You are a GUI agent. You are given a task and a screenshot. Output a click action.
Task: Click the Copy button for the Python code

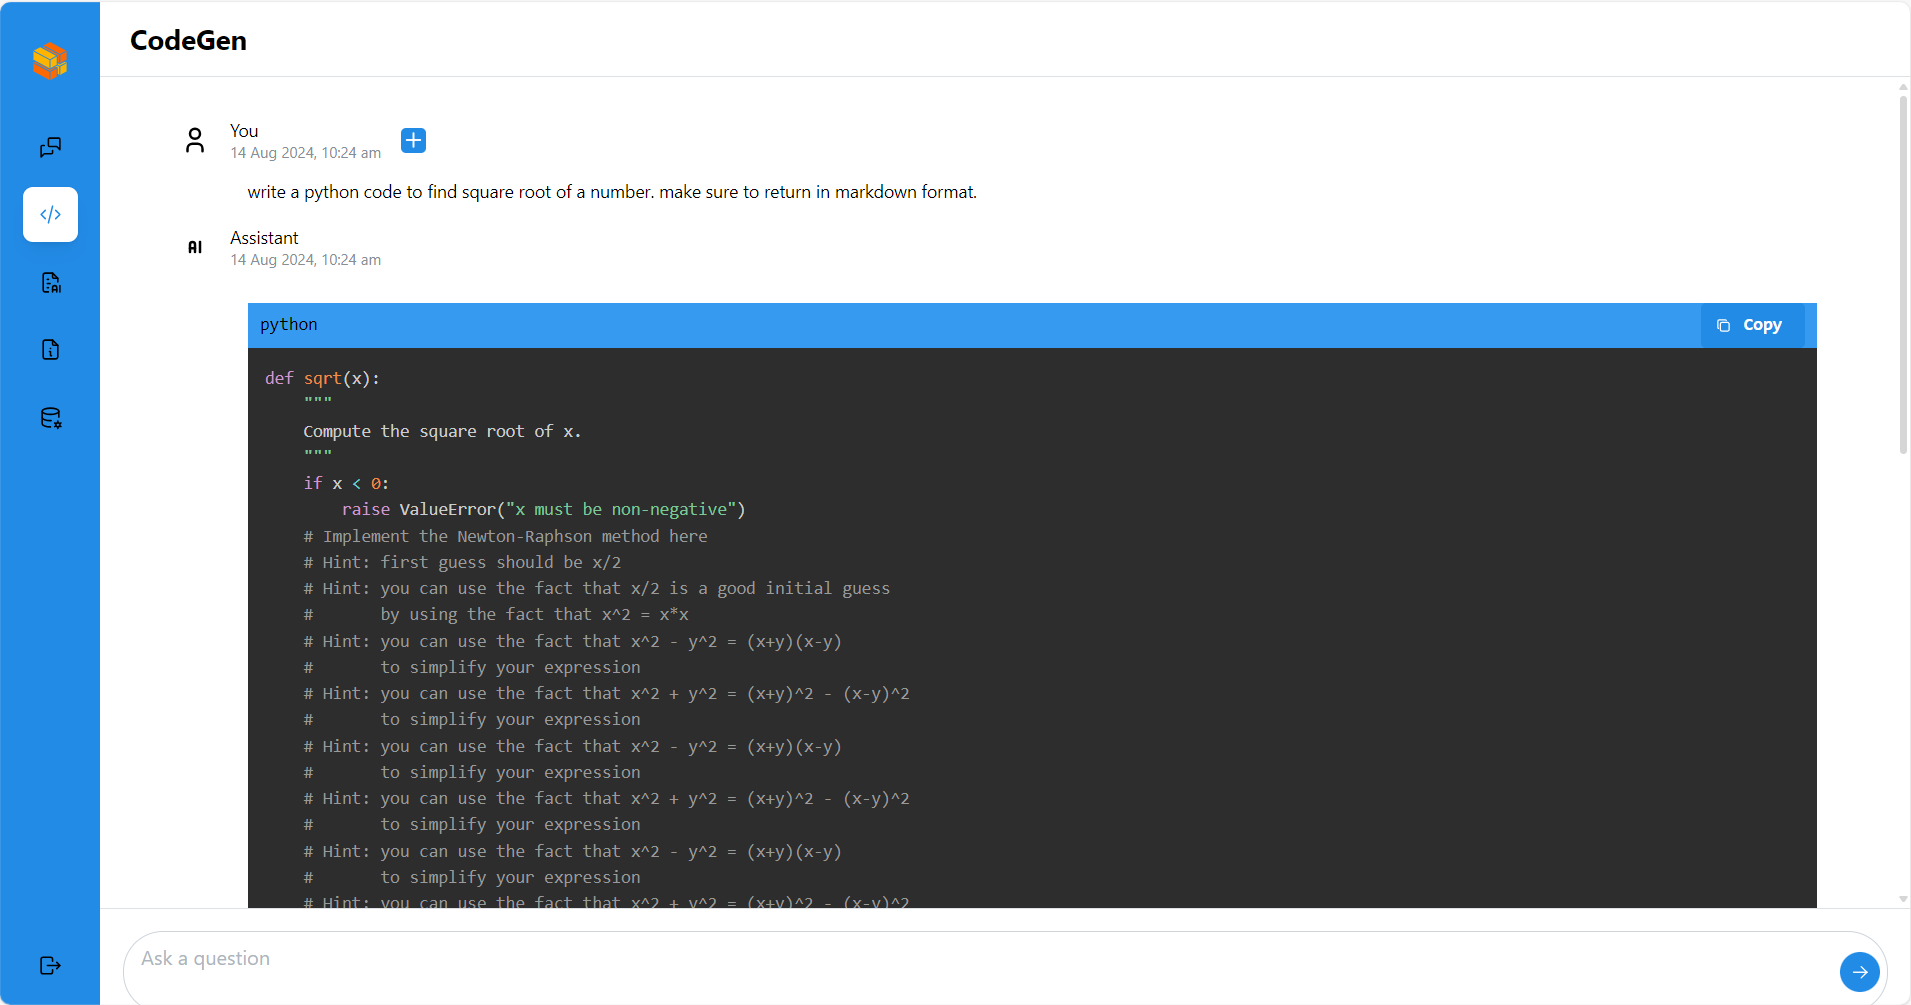[1752, 324]
